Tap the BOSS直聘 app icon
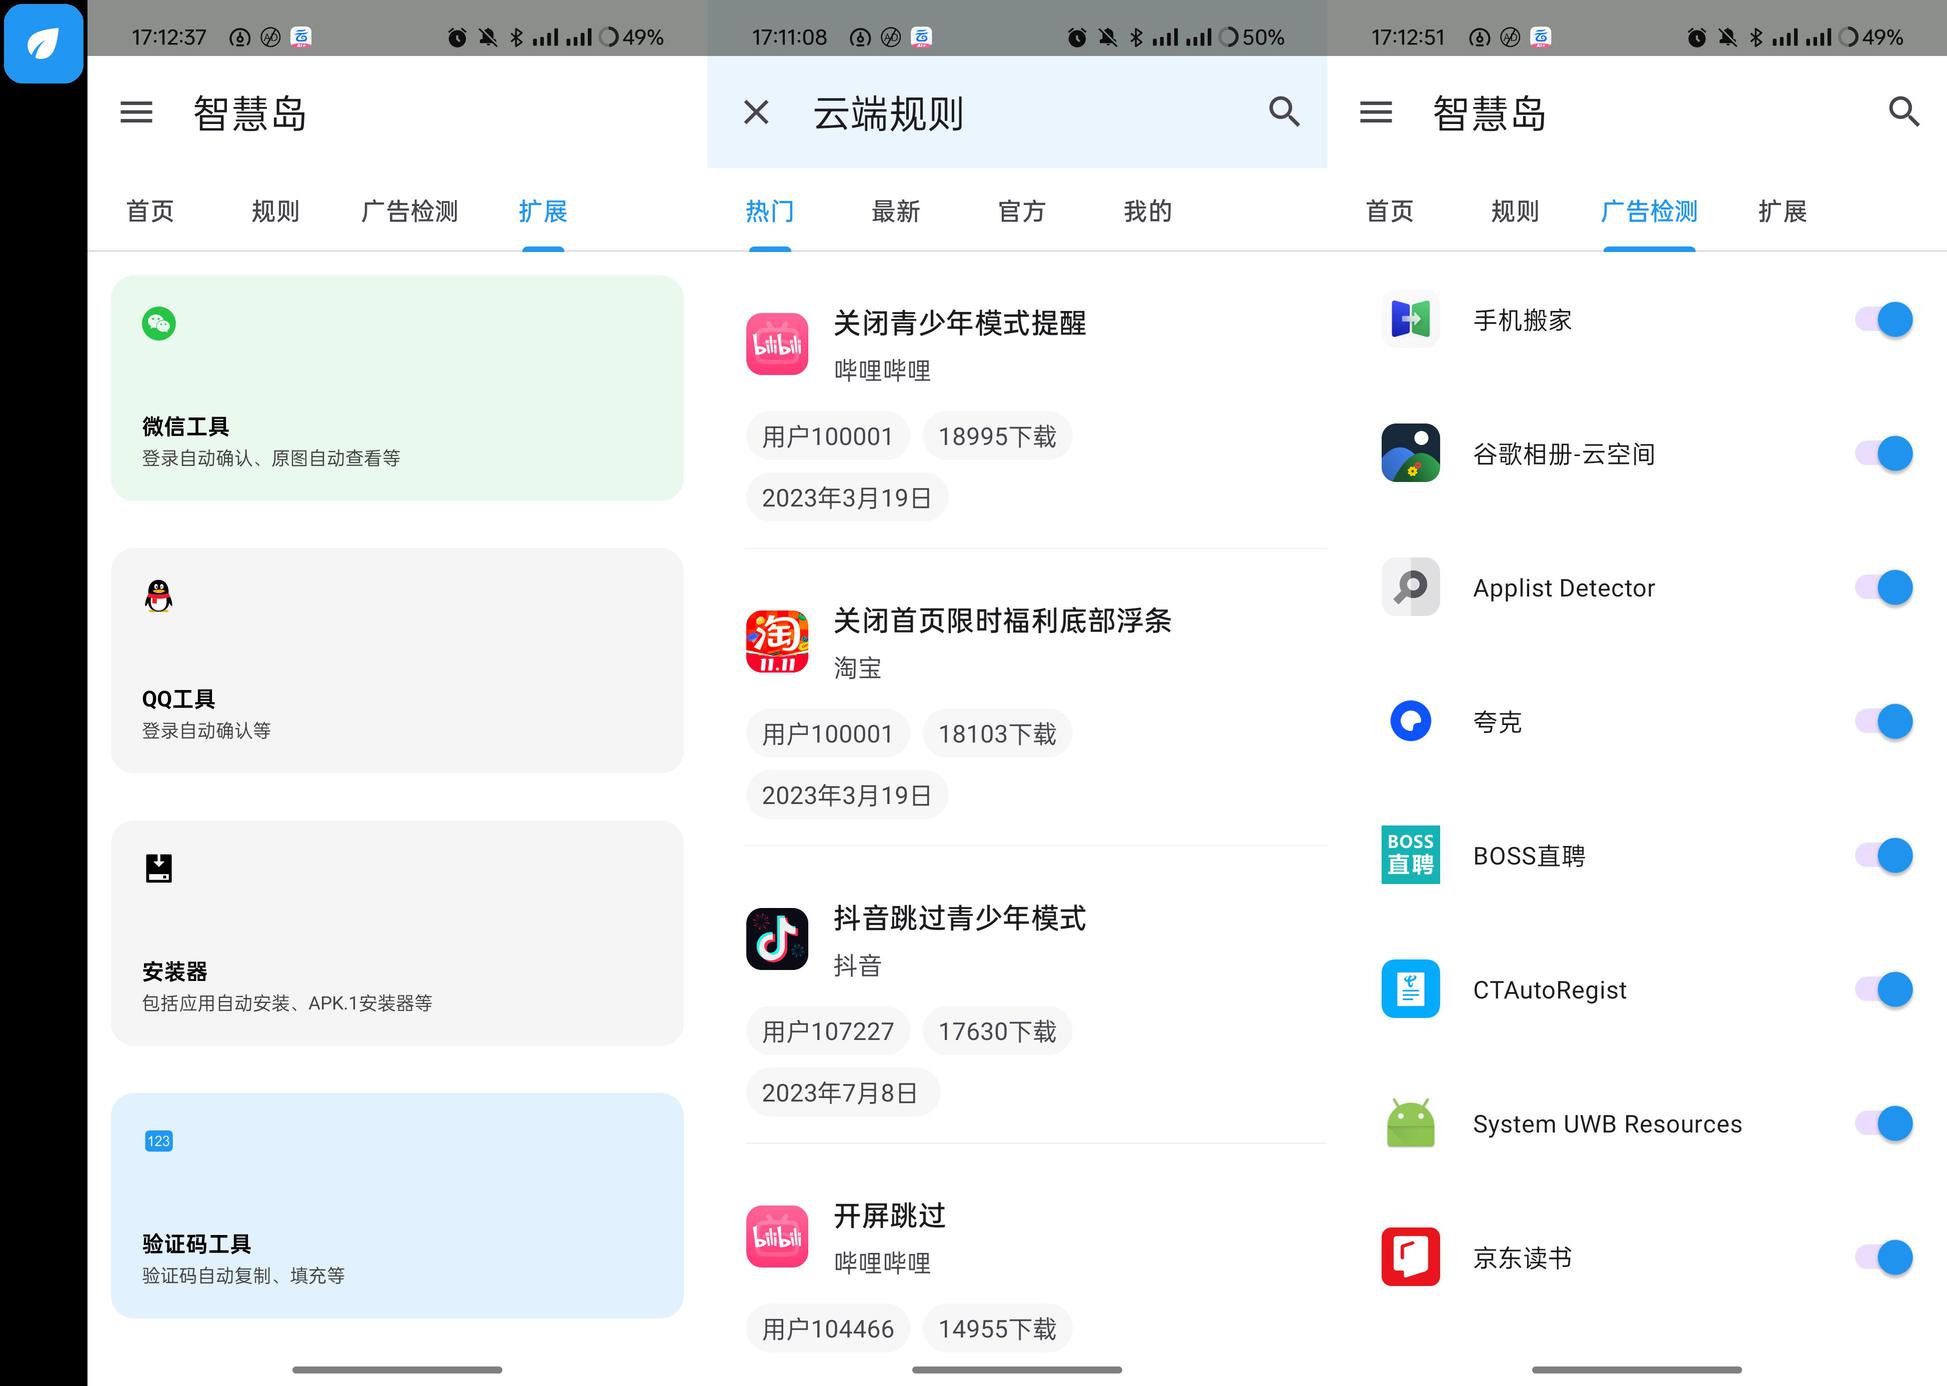The image size is (1947, 1386). (x=1410, y=855)
